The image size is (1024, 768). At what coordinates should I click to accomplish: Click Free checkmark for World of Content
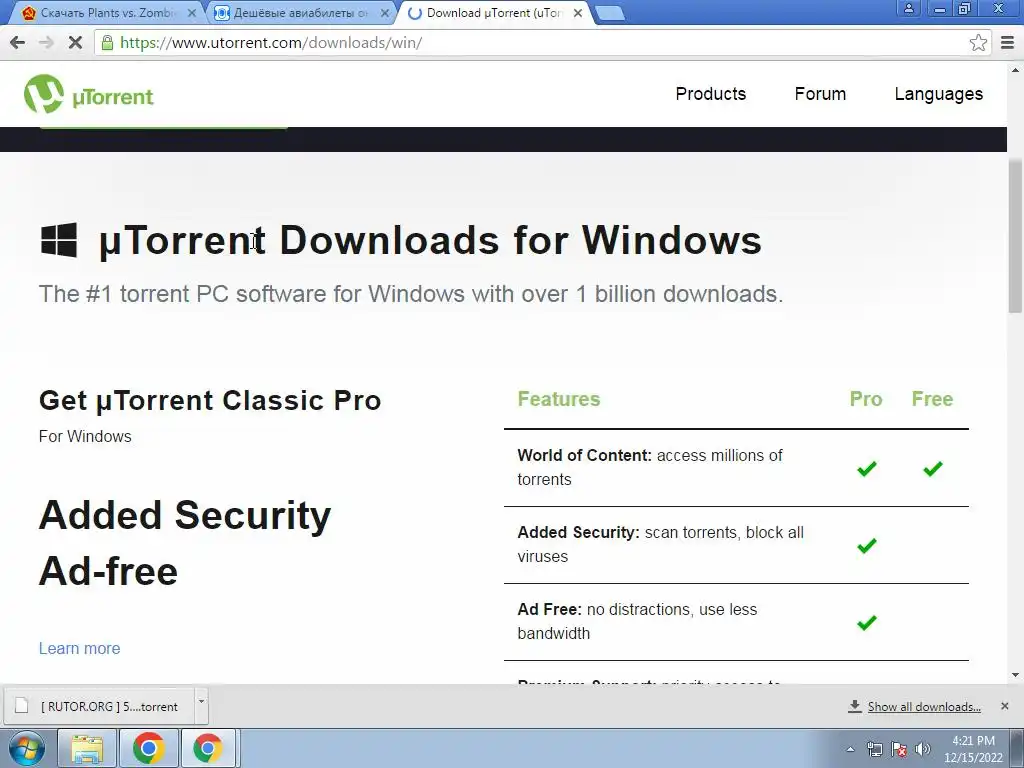933,468
